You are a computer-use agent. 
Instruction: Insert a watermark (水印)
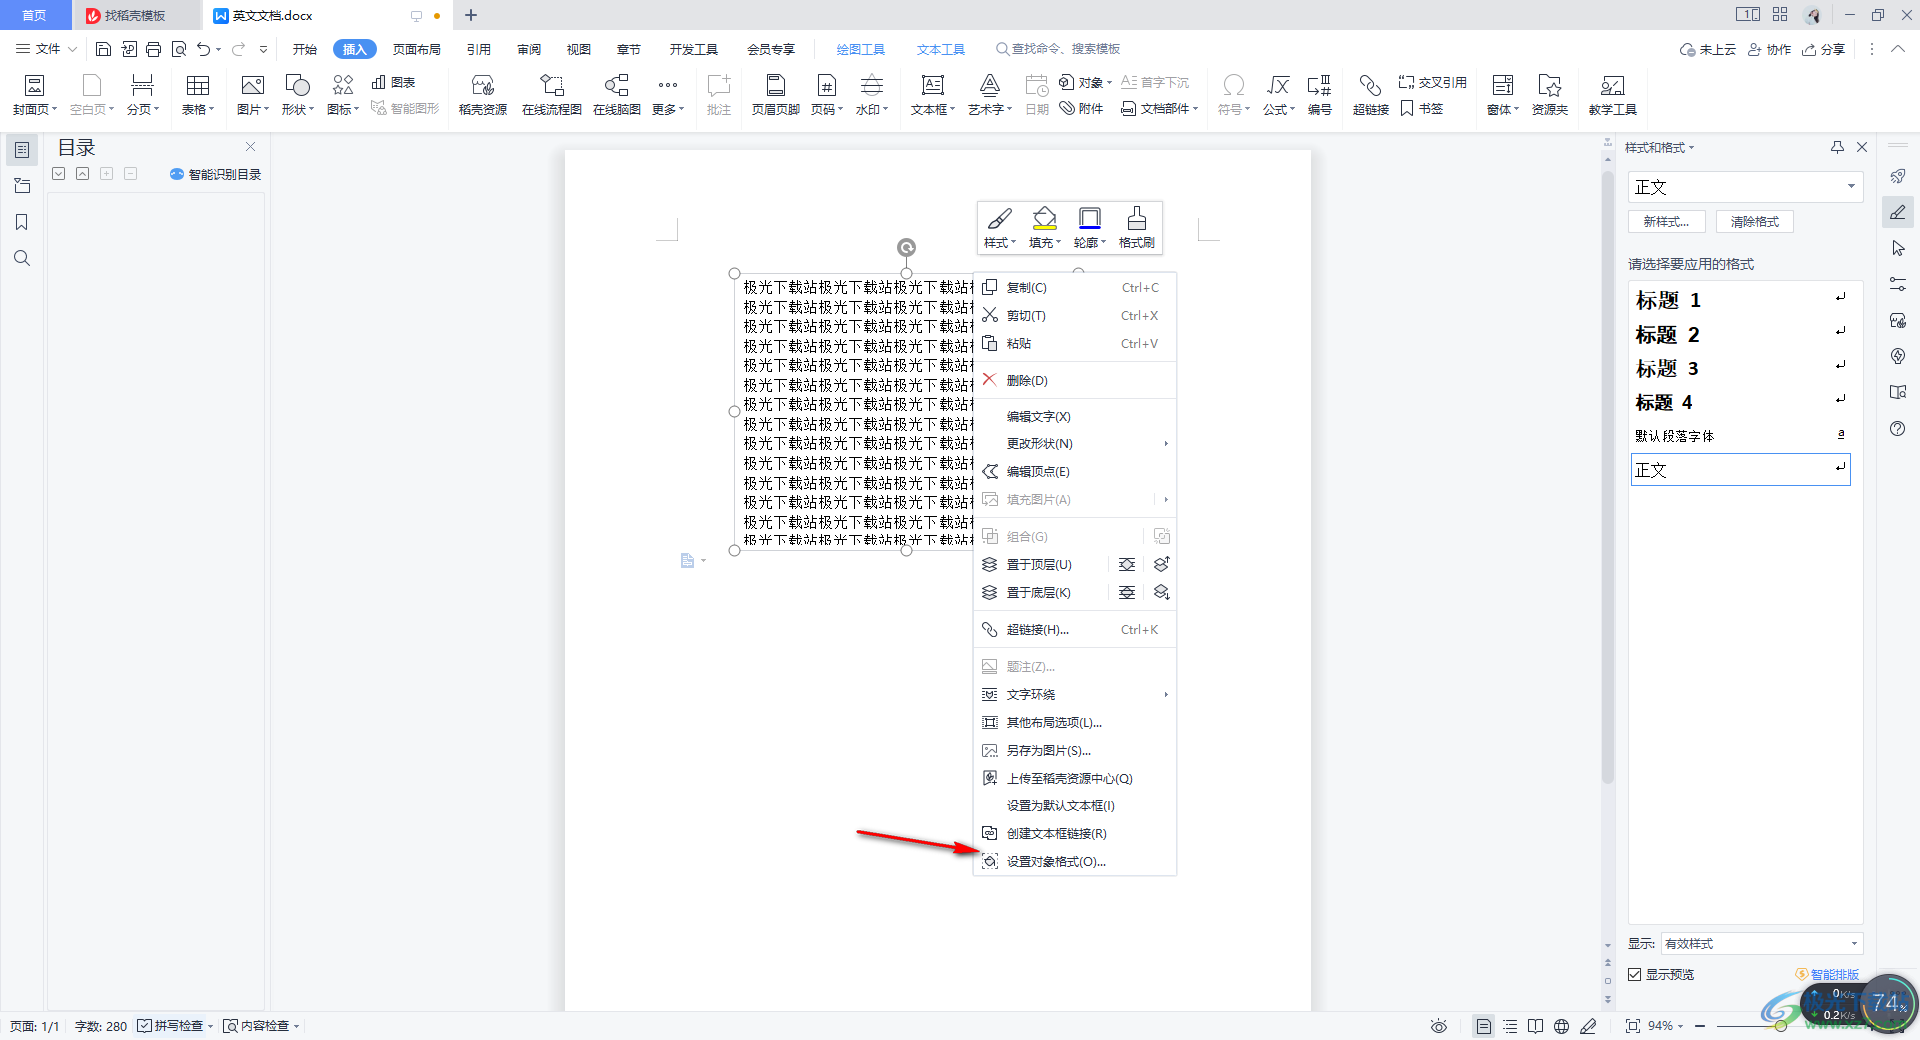coord(871,95)
